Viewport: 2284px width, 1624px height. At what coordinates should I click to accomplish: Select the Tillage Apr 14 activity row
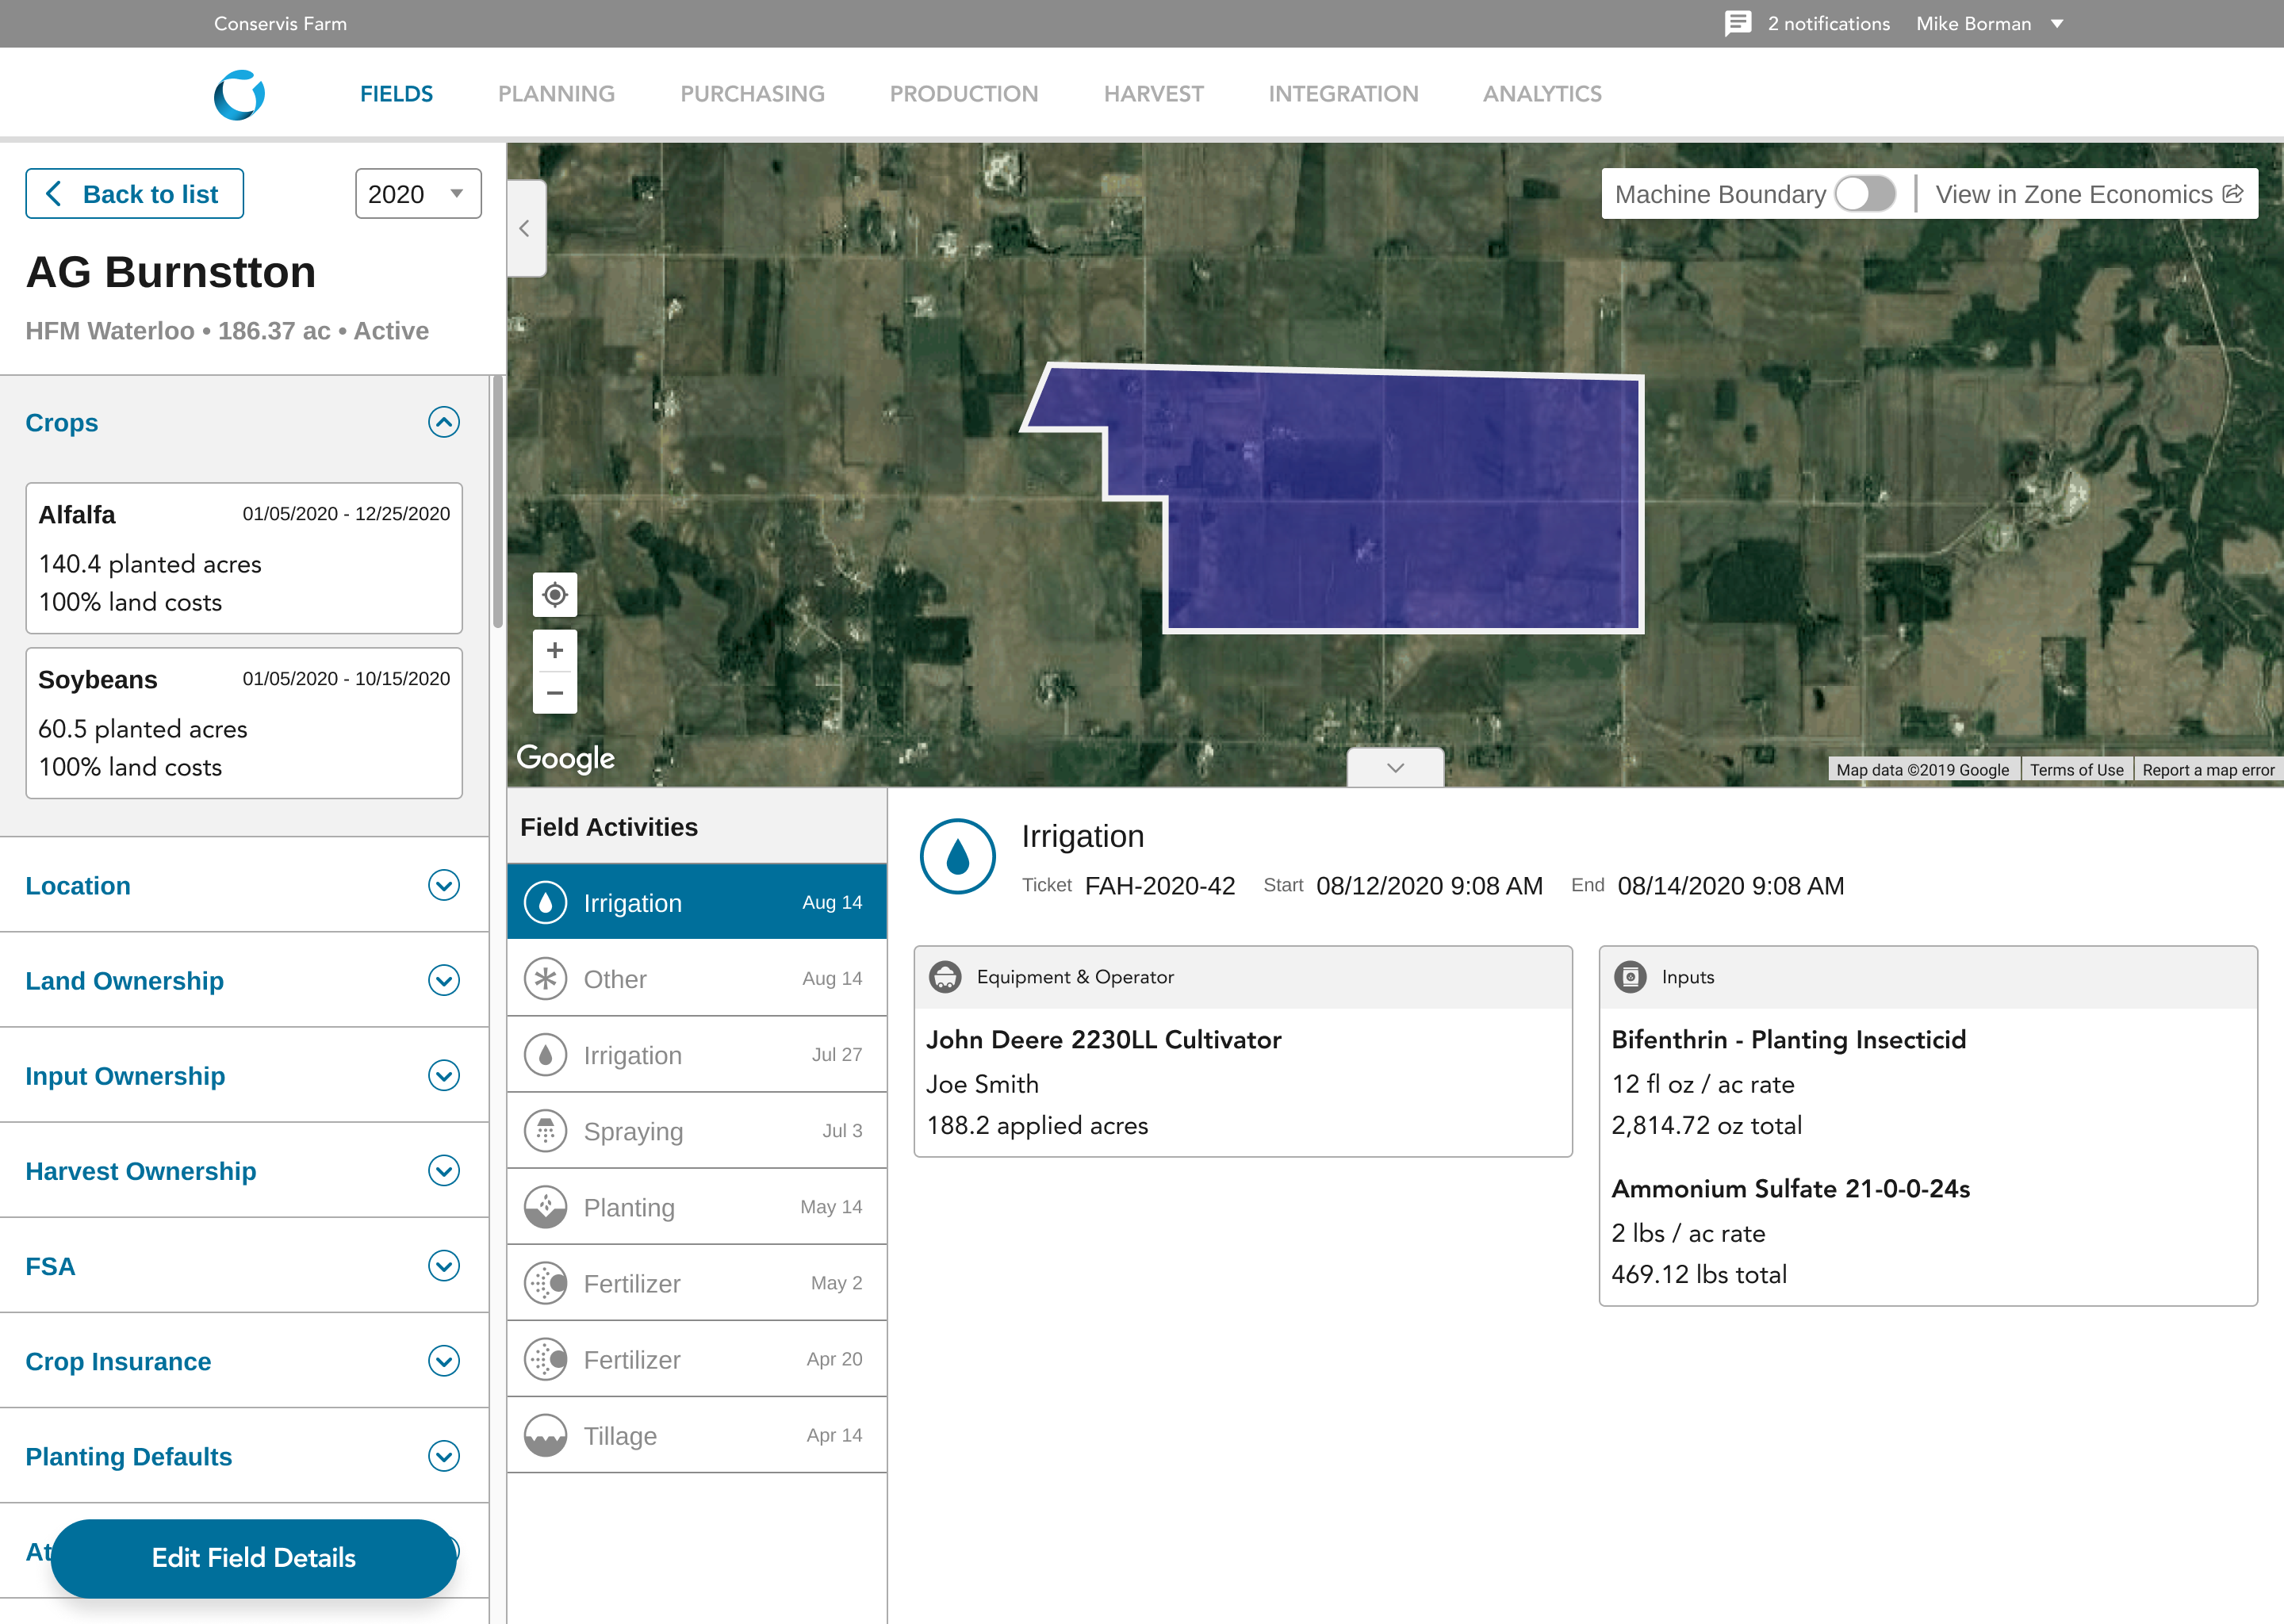(x=697, y=1435)
